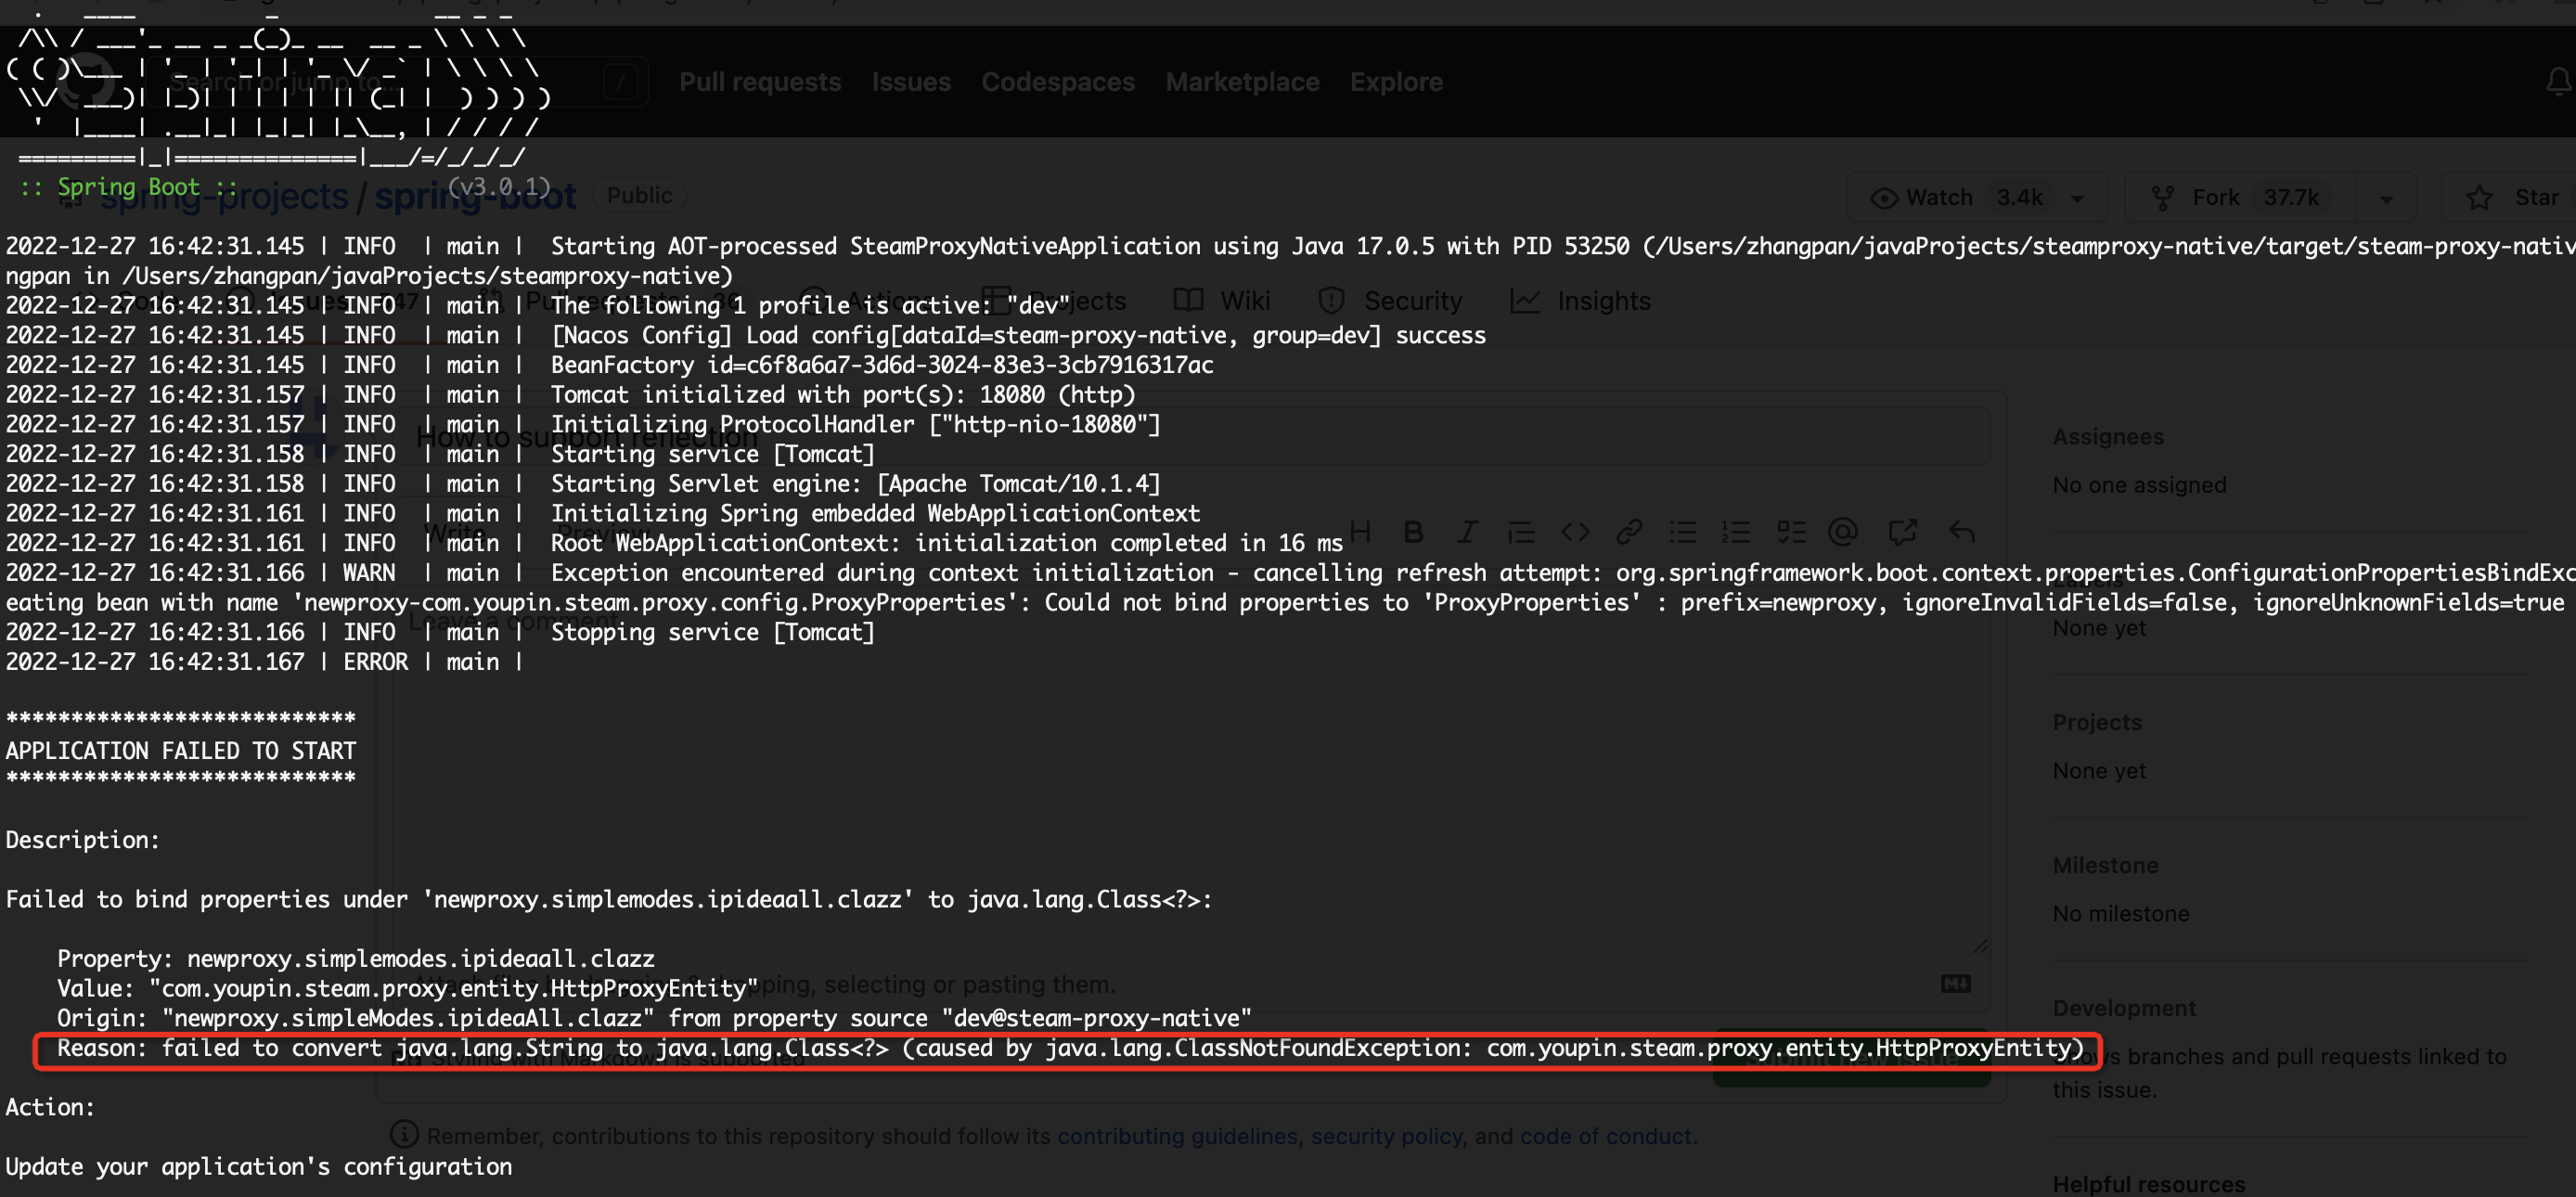Open the cross-reference icon in the toolbar
The image size is (2576, 1197).
click(x=1902, y=531)
